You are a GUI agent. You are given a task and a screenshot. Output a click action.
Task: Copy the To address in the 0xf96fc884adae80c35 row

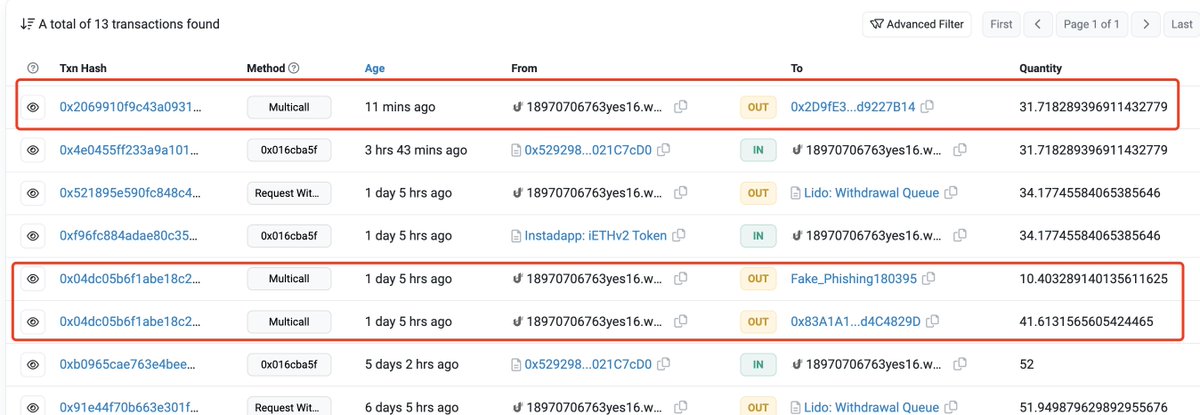960,236
